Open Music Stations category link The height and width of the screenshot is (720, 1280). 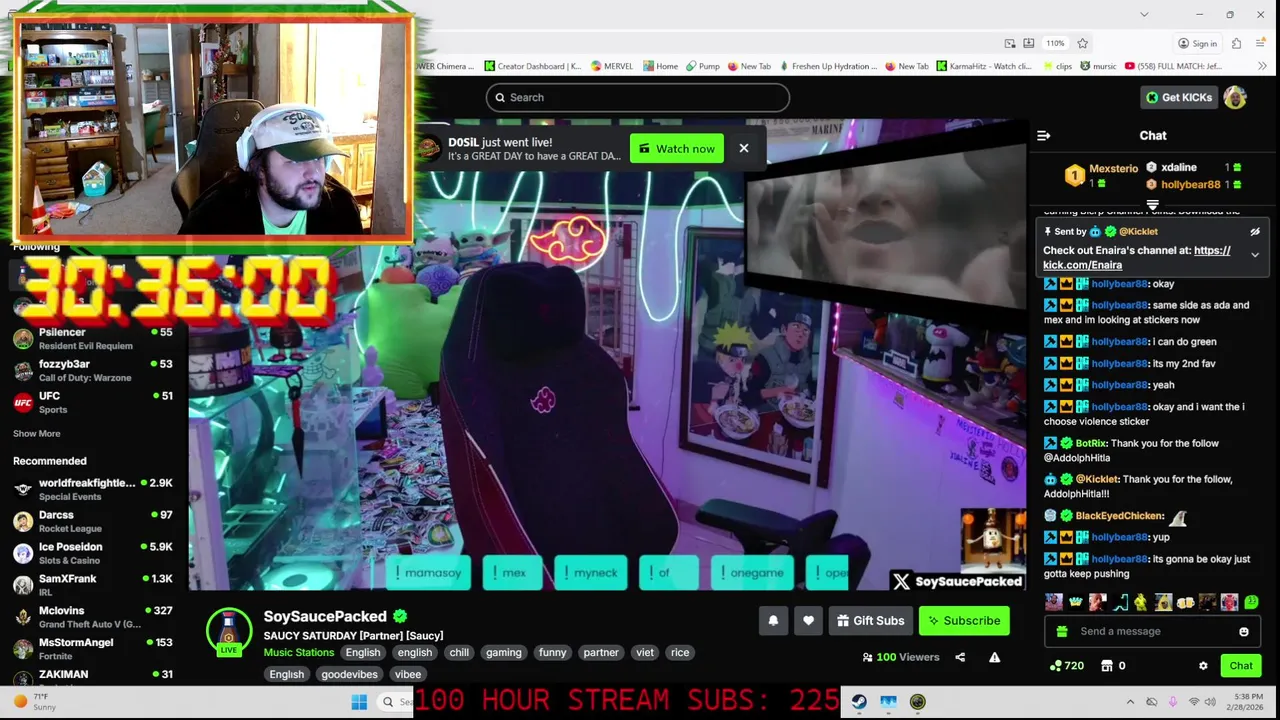click(x=299, y=653)
